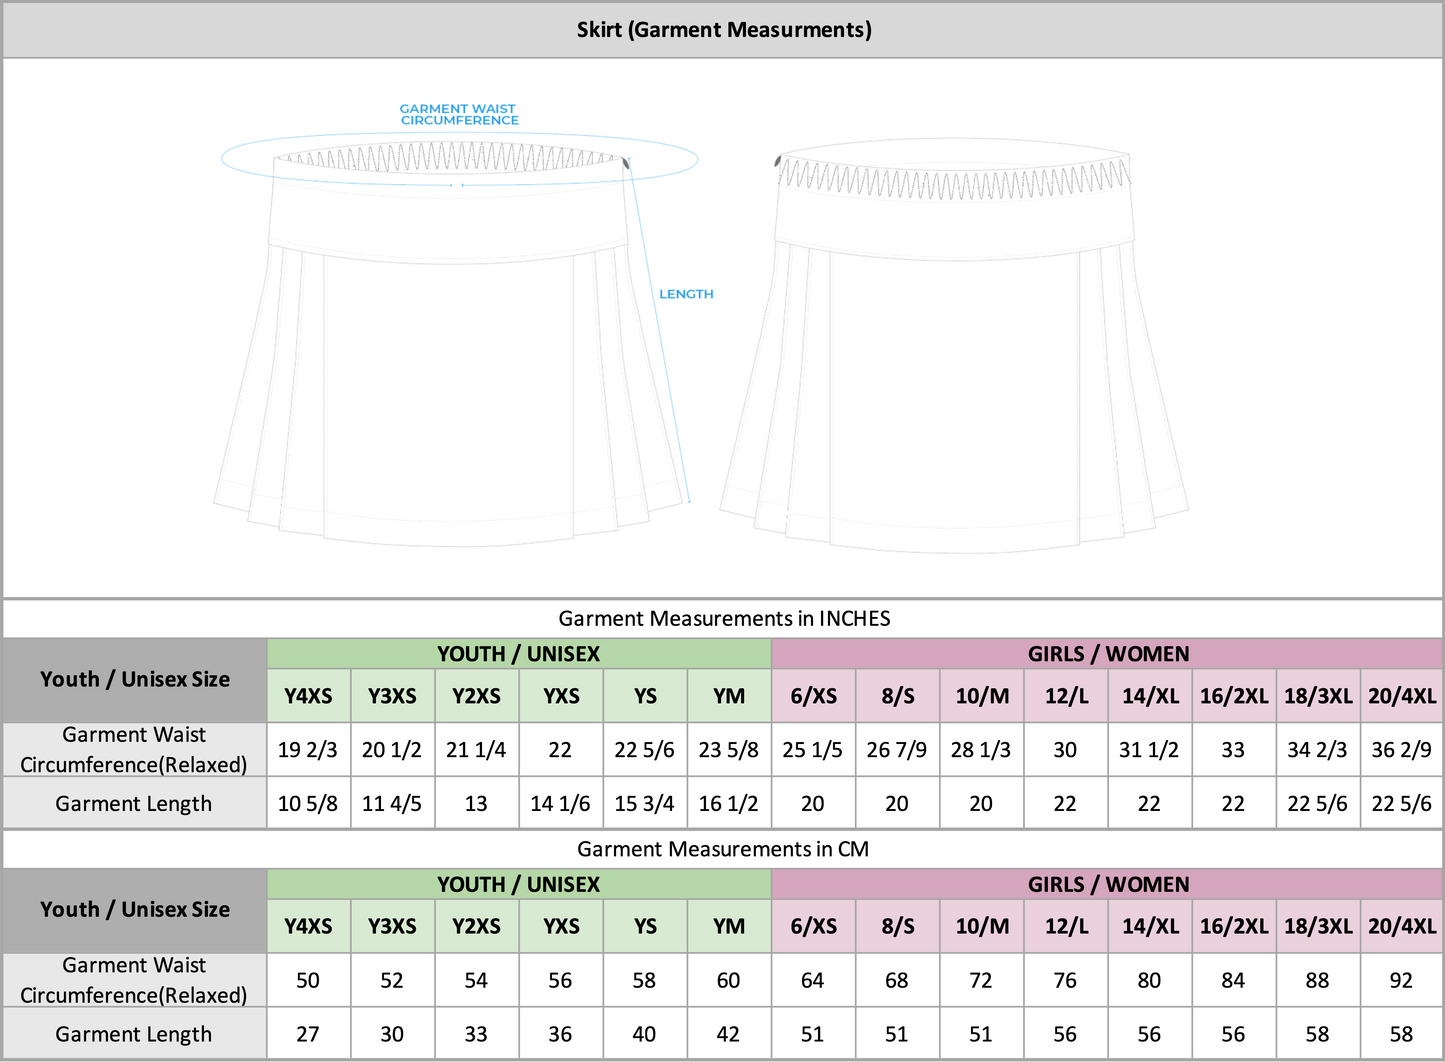Select the 64 cm waist circumference cell
The width and height of the screenshot is (1445, 1062).
coord(812,980)
